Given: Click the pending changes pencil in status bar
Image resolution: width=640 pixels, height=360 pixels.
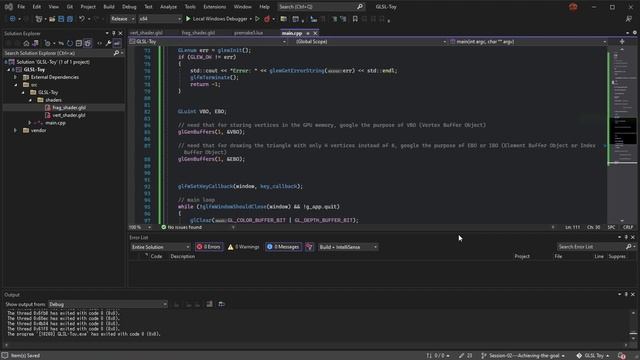Looking at the screenshot, I should click(465, 356).
